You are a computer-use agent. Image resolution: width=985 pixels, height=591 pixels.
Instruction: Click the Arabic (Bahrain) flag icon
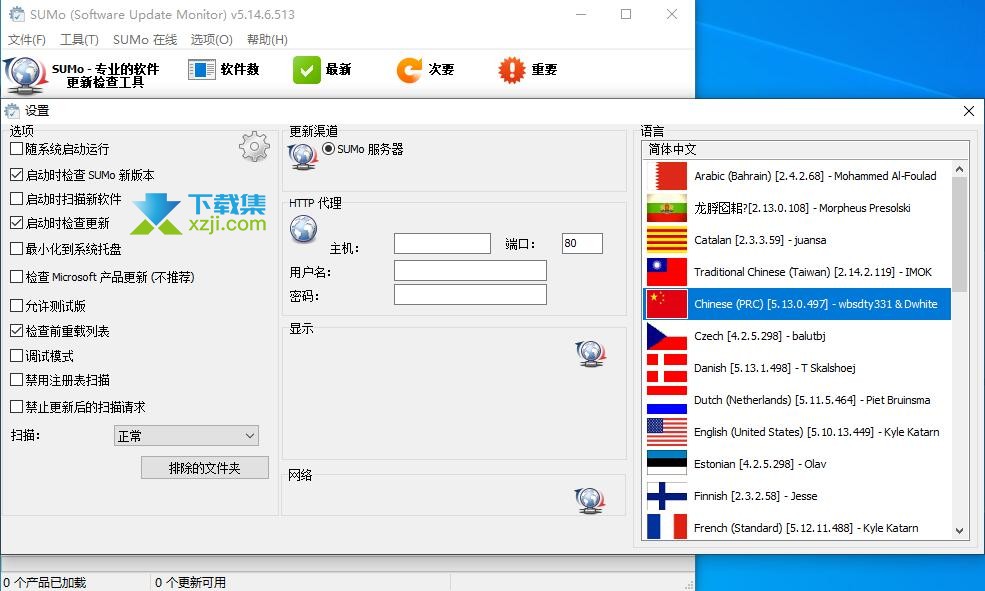(667, 176)
